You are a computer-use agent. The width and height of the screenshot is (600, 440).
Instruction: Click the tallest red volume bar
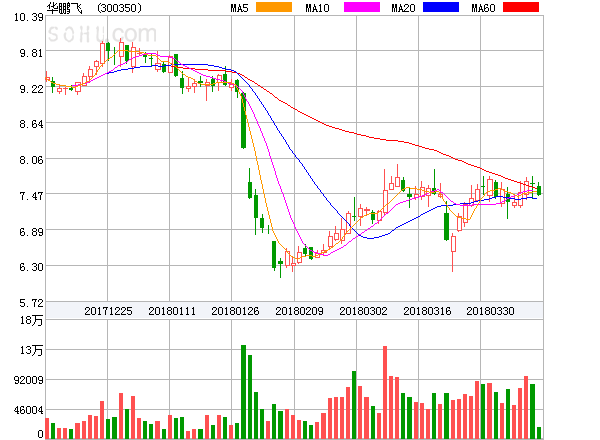pos(385,393)
